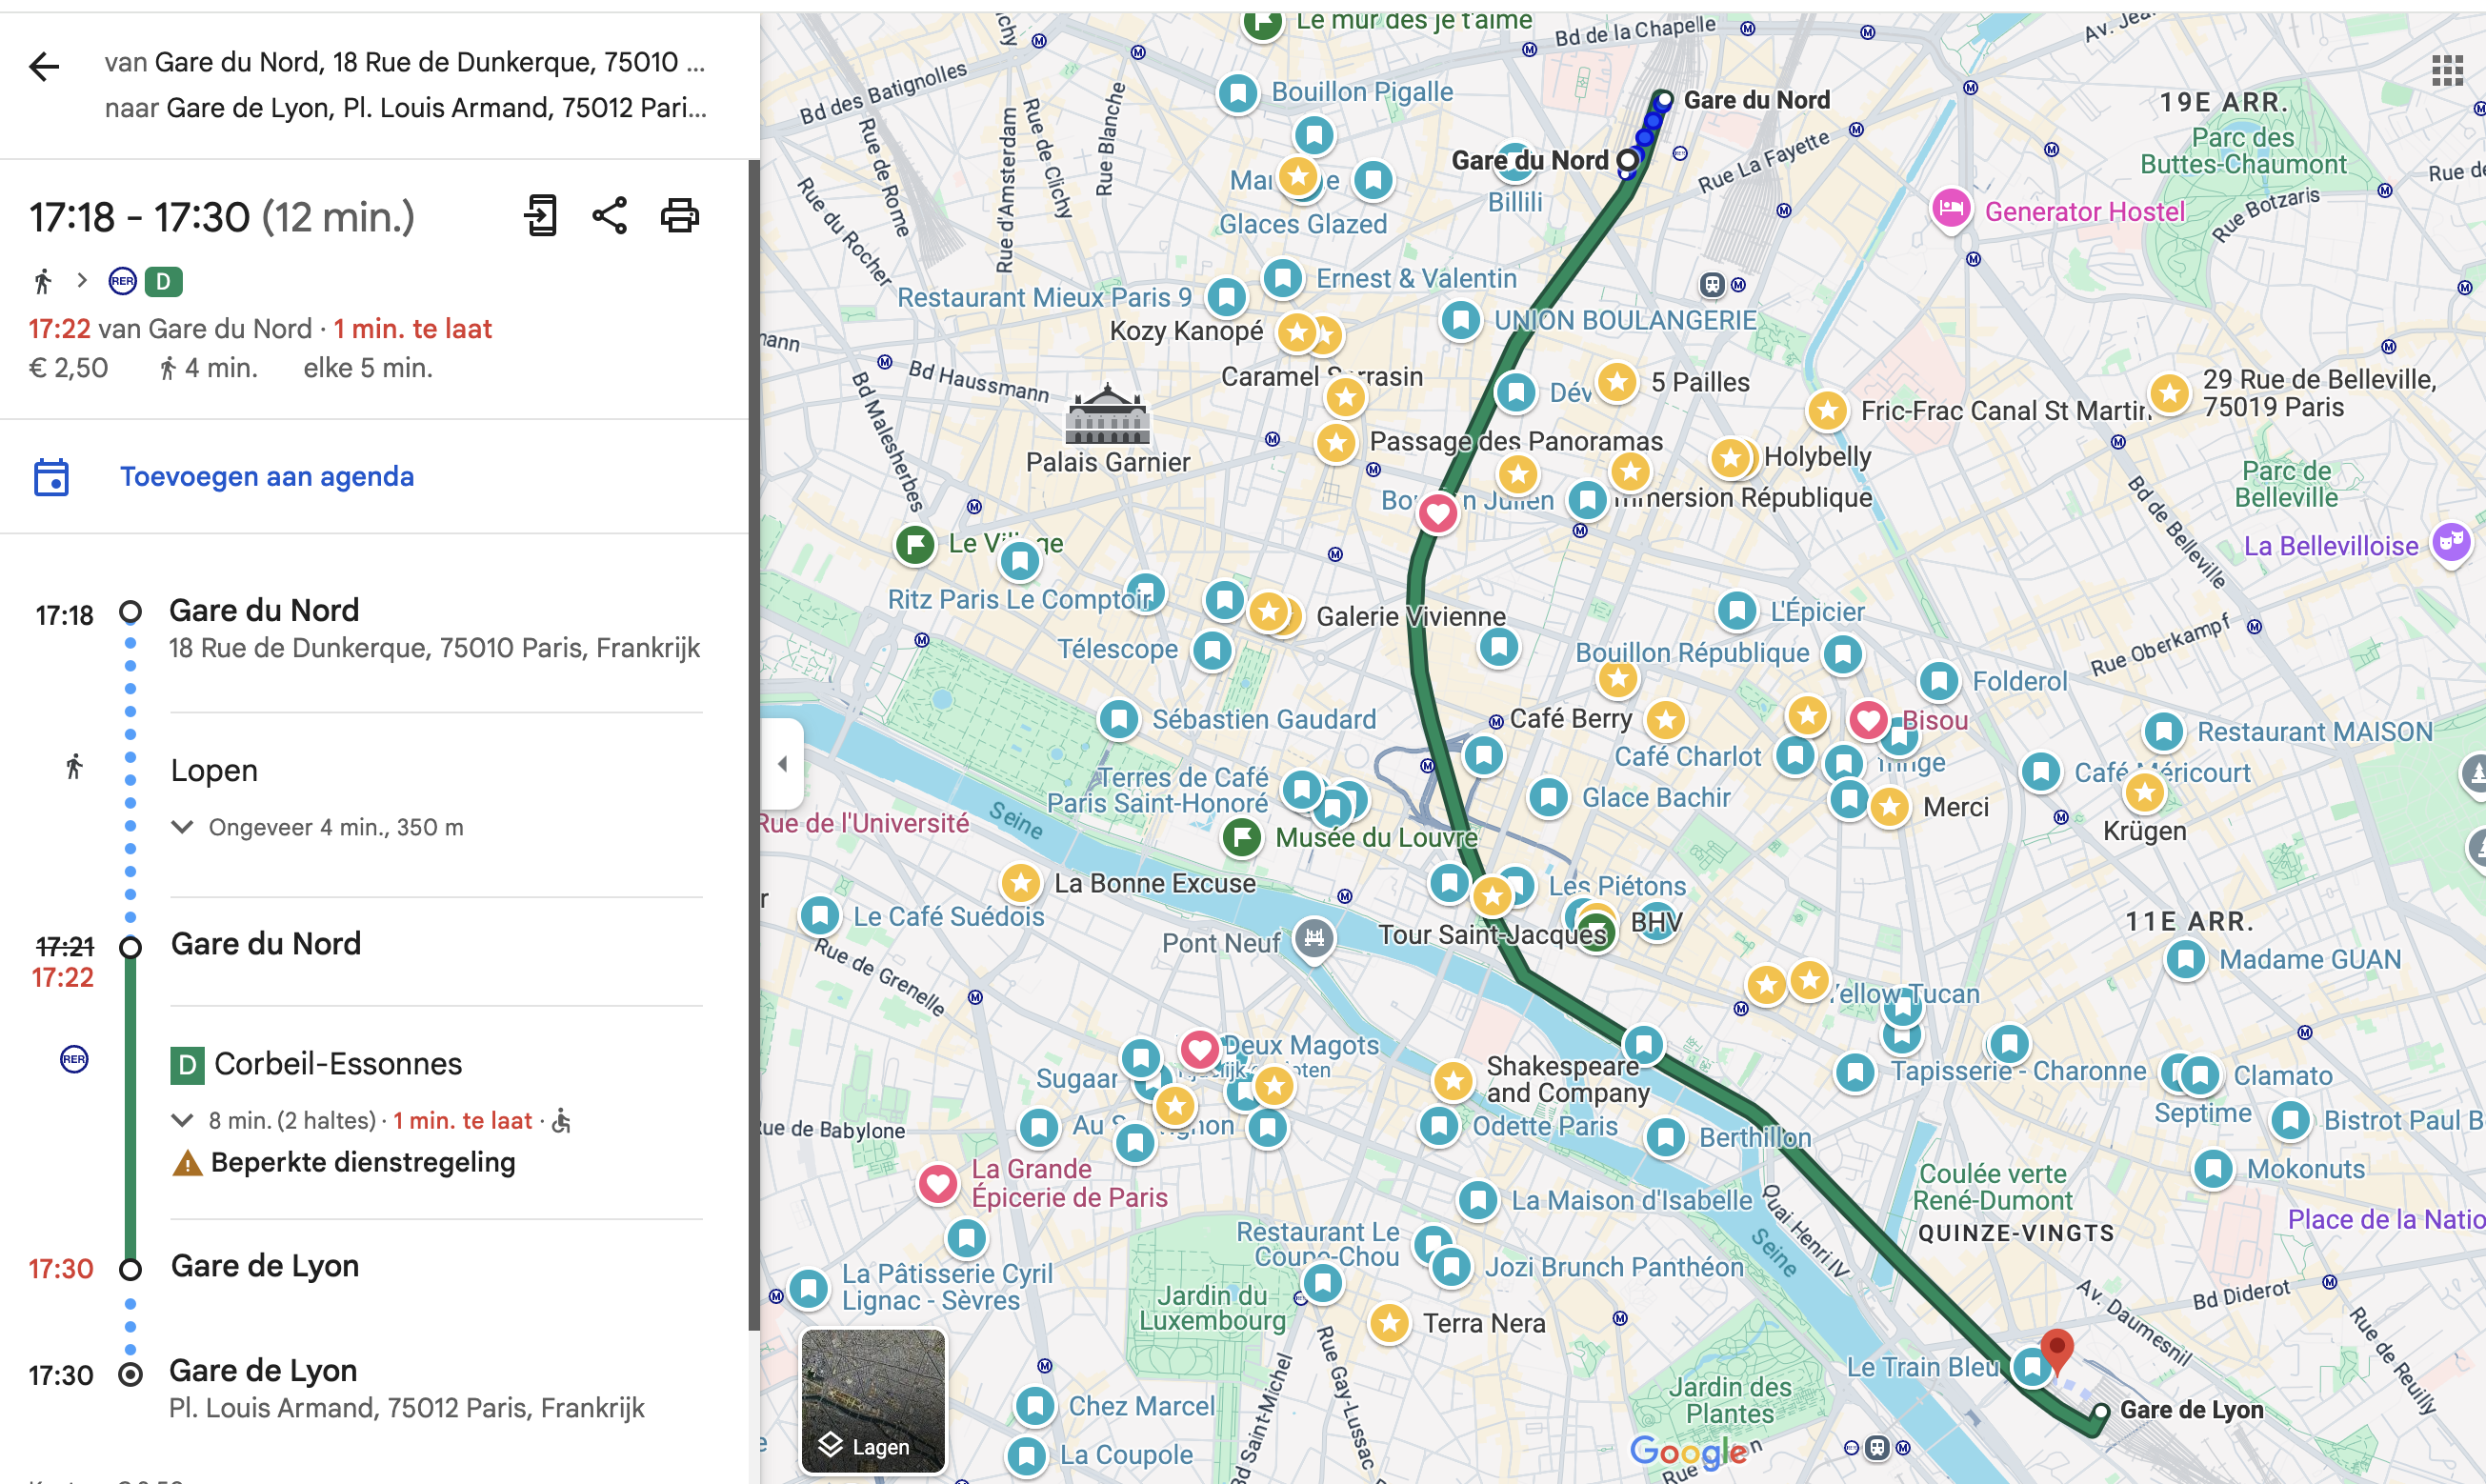Image resolution: width=2486 pixels, height=1484 pixels.
Task: Click the La Bonne Excuse star marker
Action: coord(1020,883)
